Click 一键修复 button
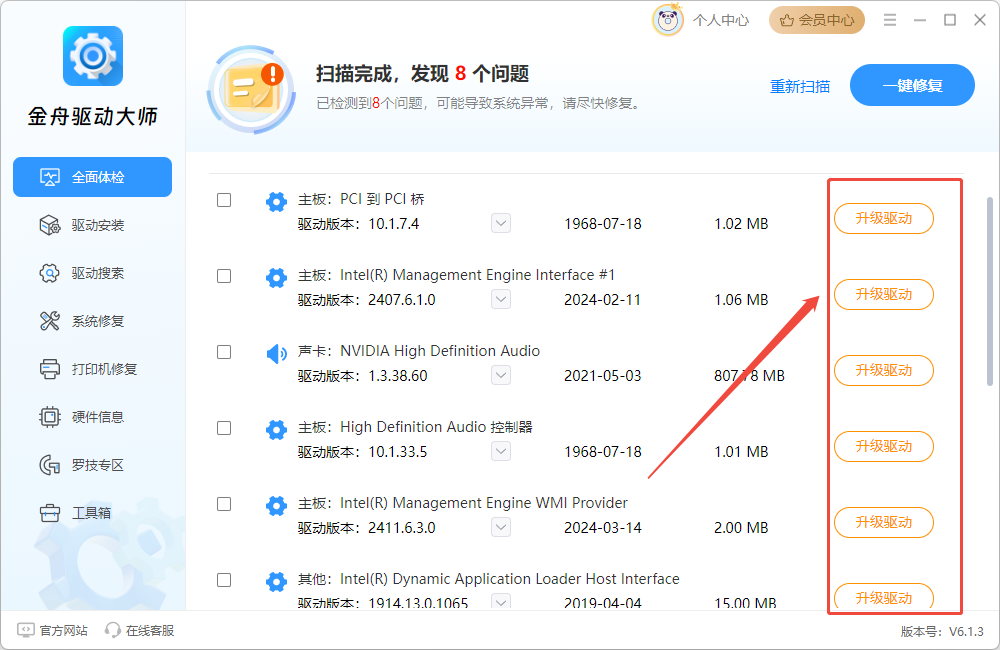Screen dimensions: 1000x650 tap(912, 85)
